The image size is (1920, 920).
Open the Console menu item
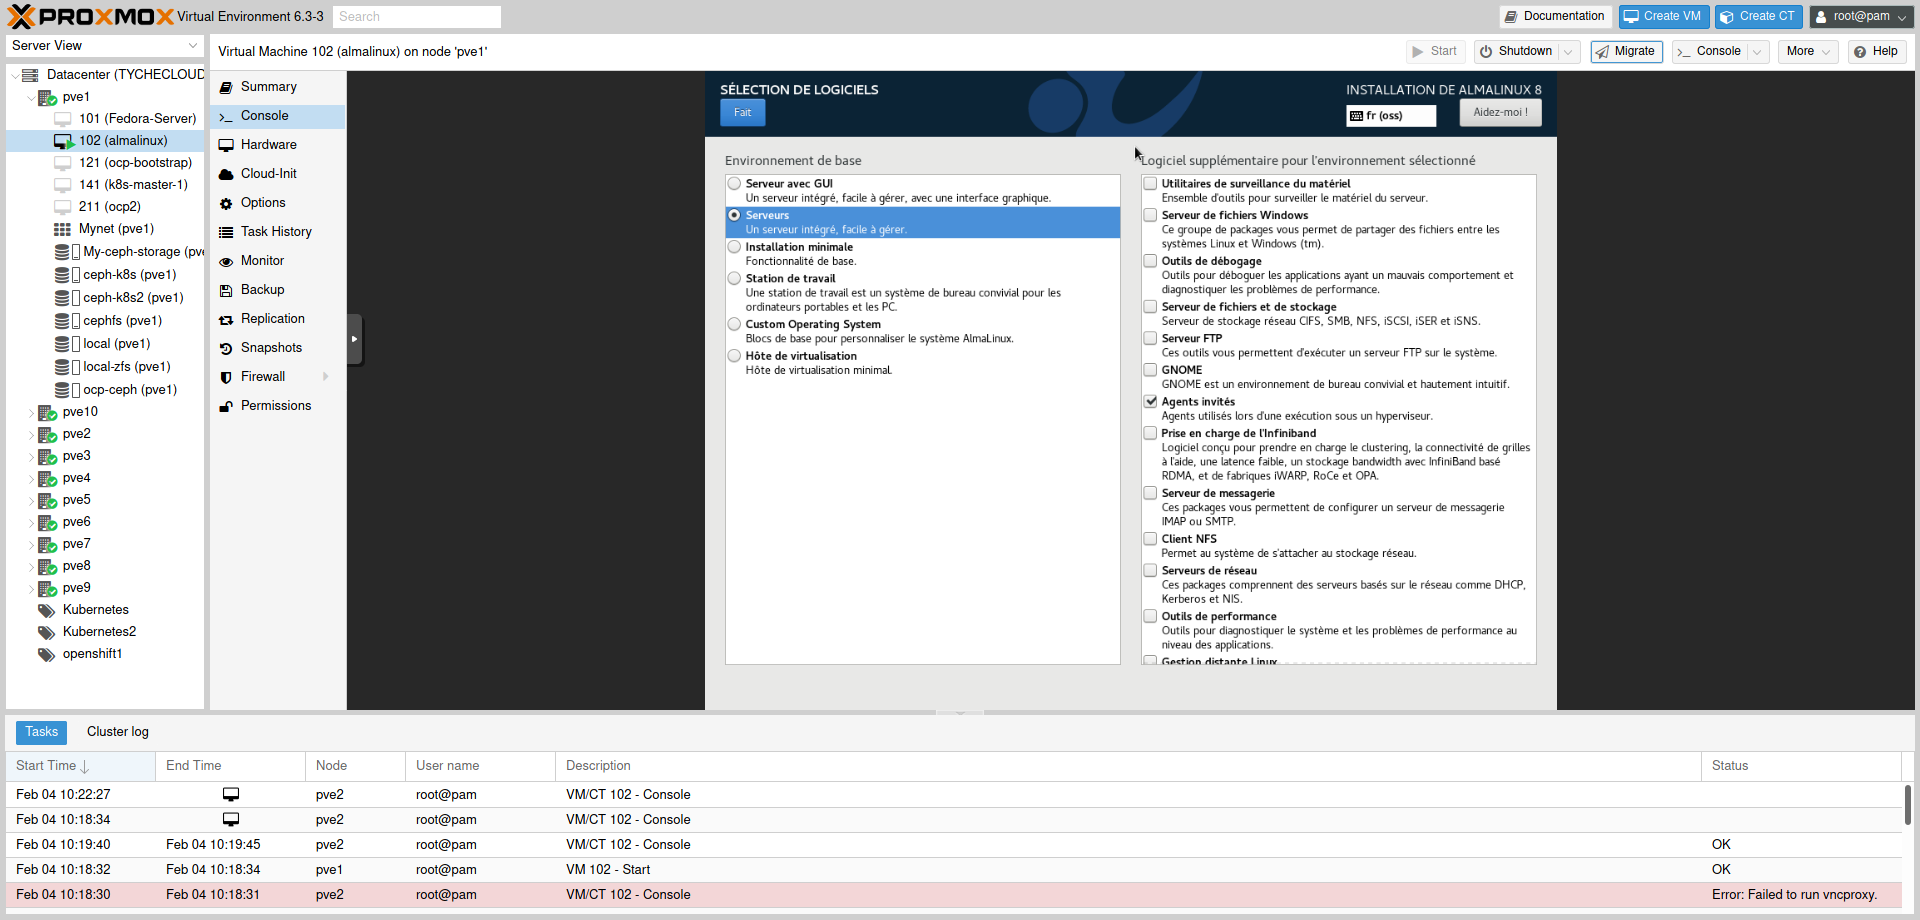pos(278,116)
